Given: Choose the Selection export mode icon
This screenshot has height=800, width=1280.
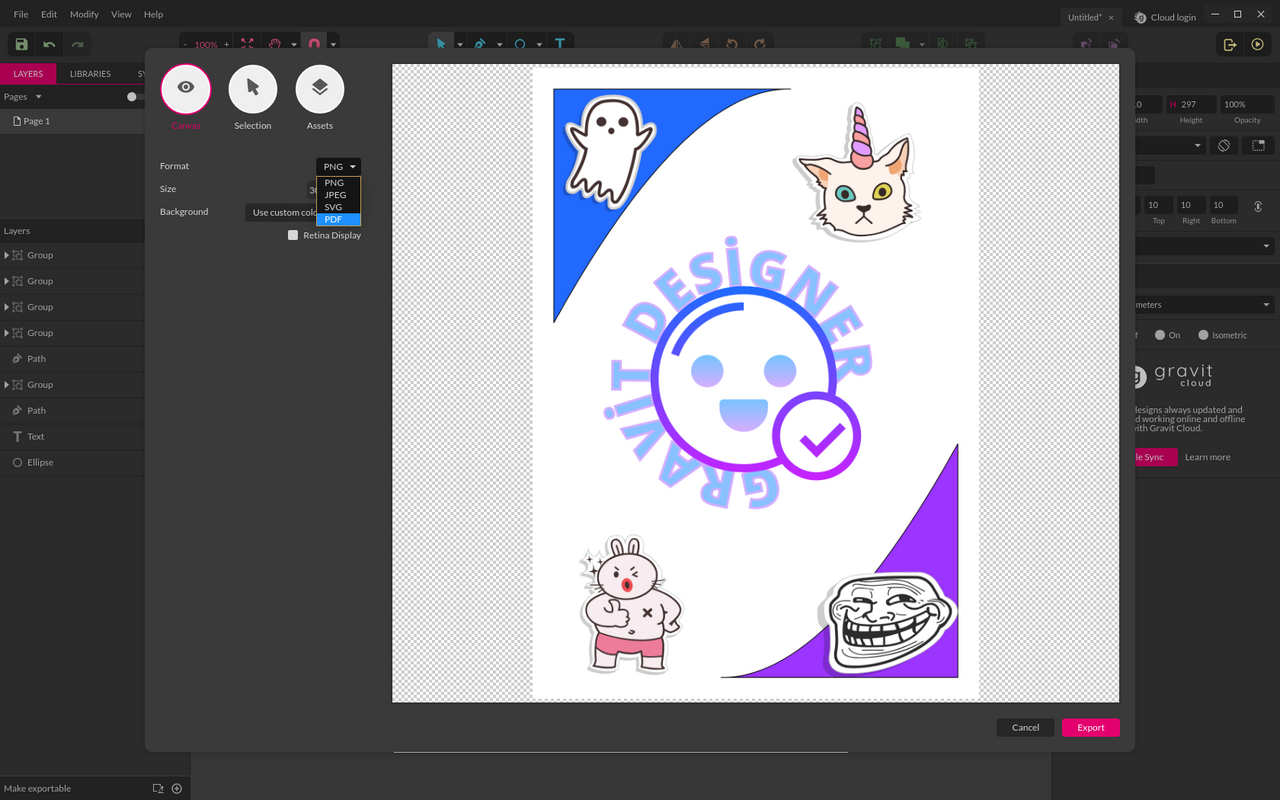Looking at the screenshot, I should click(x=253, y=90).
